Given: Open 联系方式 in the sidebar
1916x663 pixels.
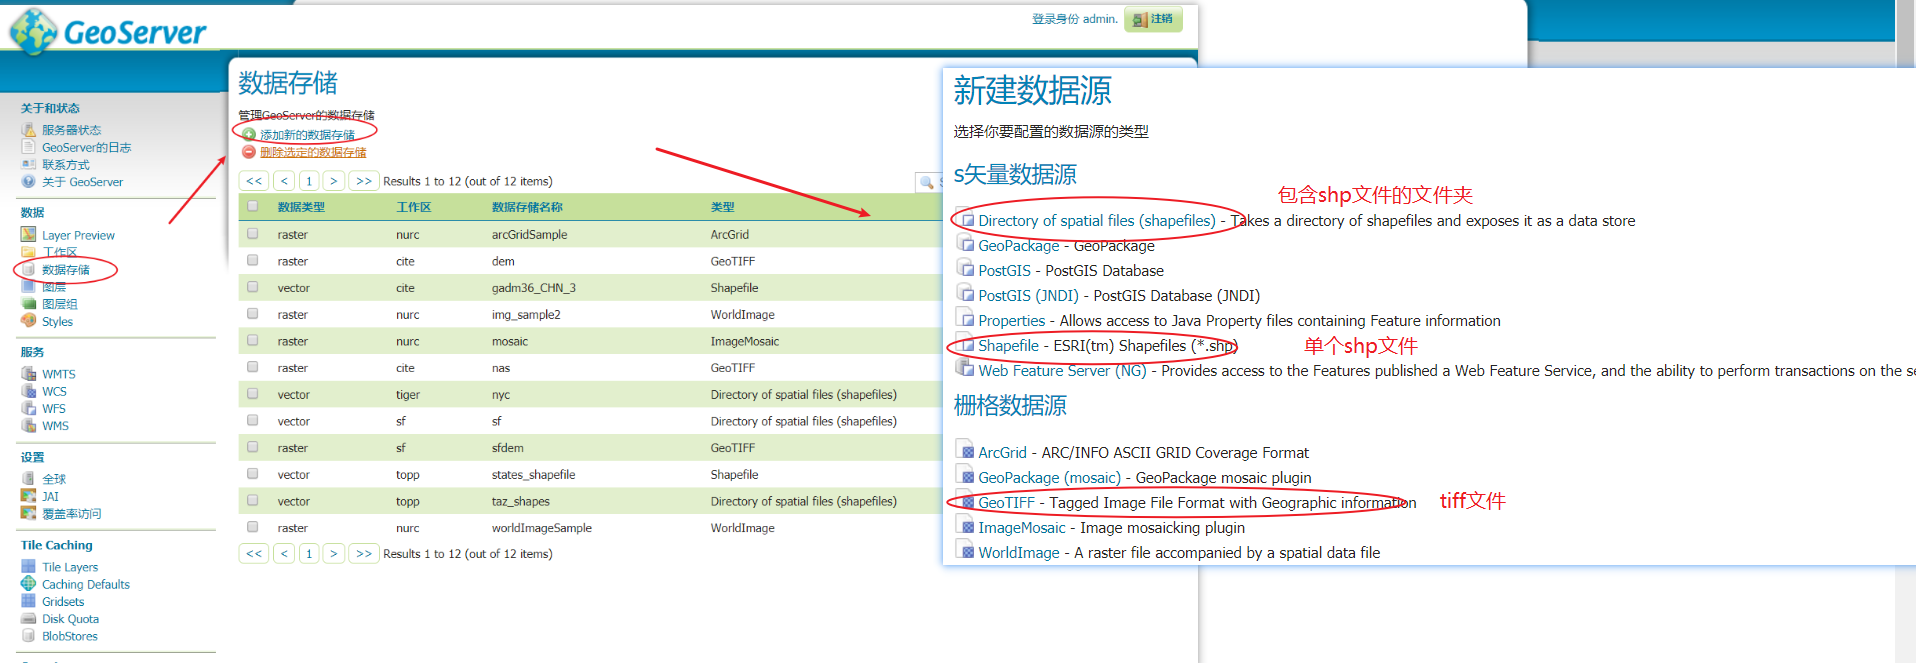Looking at the screenshot, I should pos(65,165).
